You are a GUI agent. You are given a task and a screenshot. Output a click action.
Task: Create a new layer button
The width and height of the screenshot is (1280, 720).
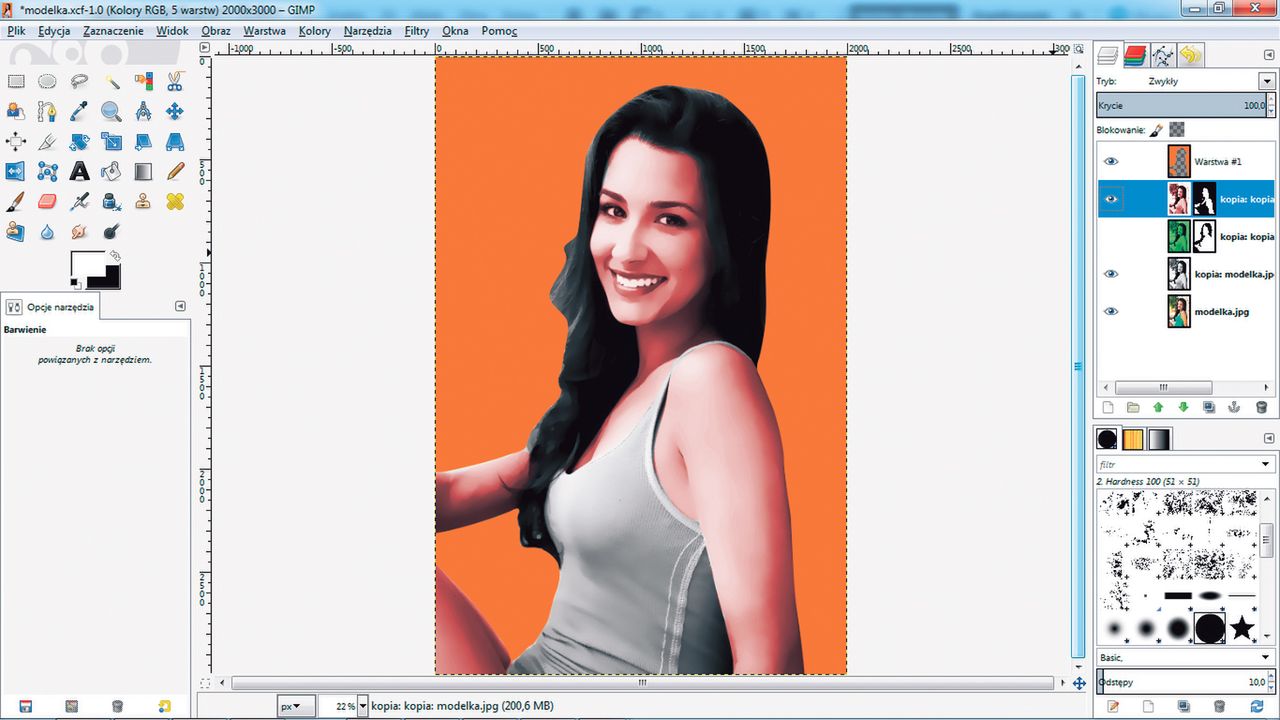pyautogui.click(x=1107, y=407)
